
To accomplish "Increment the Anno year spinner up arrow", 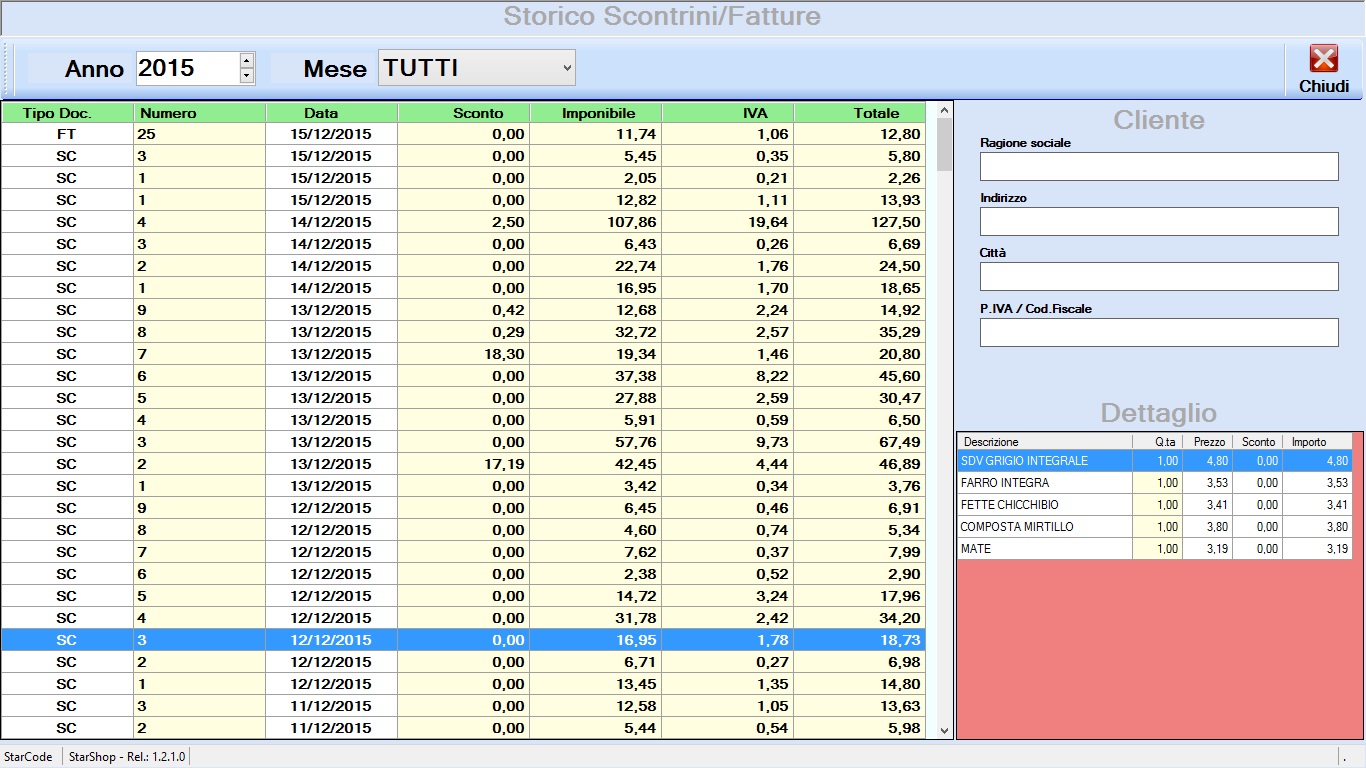I will [x=247, y=61].
